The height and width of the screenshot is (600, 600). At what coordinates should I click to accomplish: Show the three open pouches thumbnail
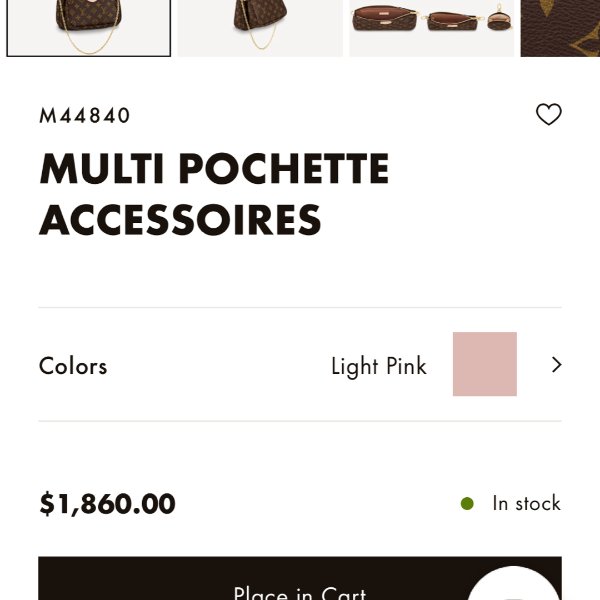(x=432, y=28)
